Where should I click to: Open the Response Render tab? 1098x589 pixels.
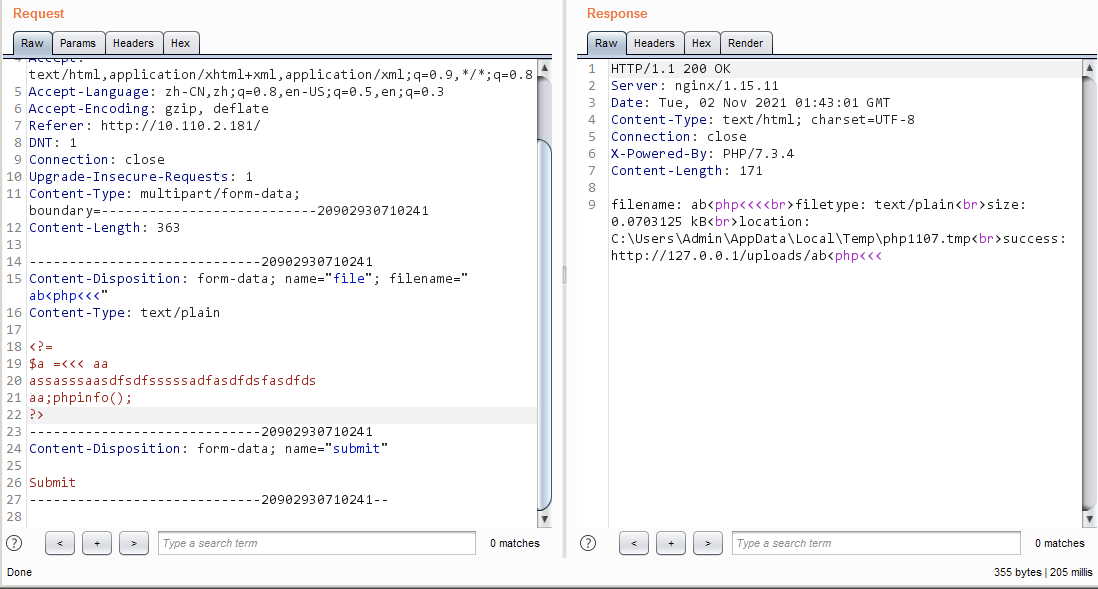tap(745, 43)
